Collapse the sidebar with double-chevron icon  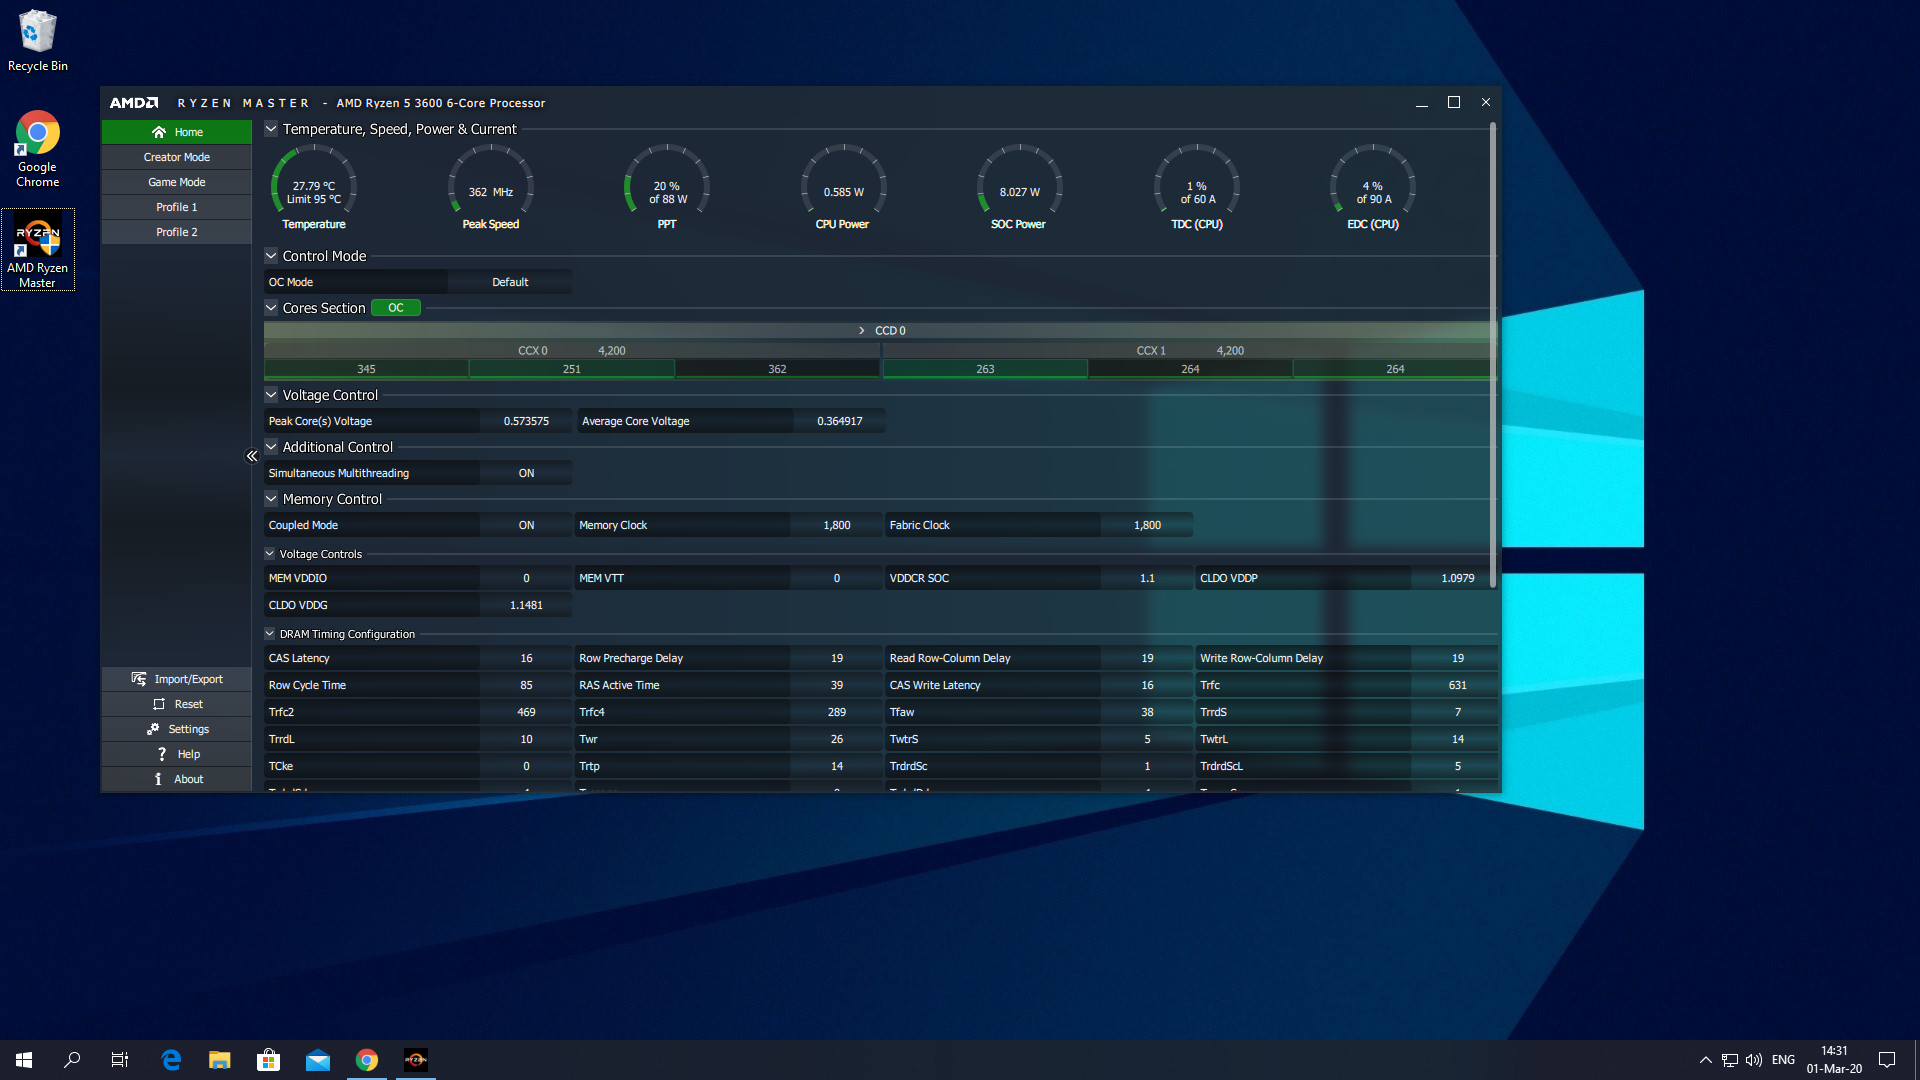click(x=252, y=456)
